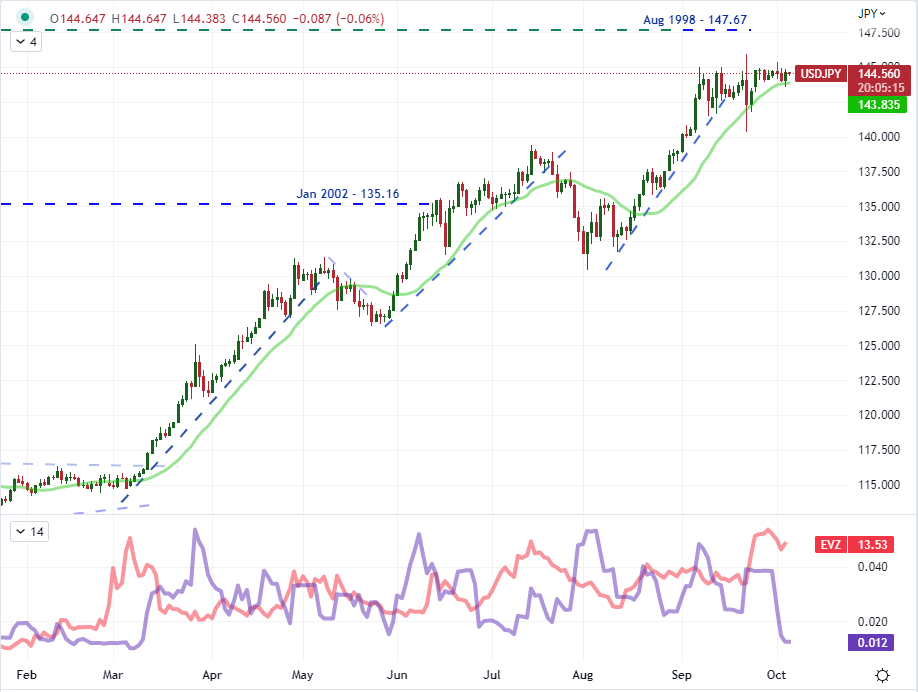Click the Jun label on time axis

coord(397,674)
